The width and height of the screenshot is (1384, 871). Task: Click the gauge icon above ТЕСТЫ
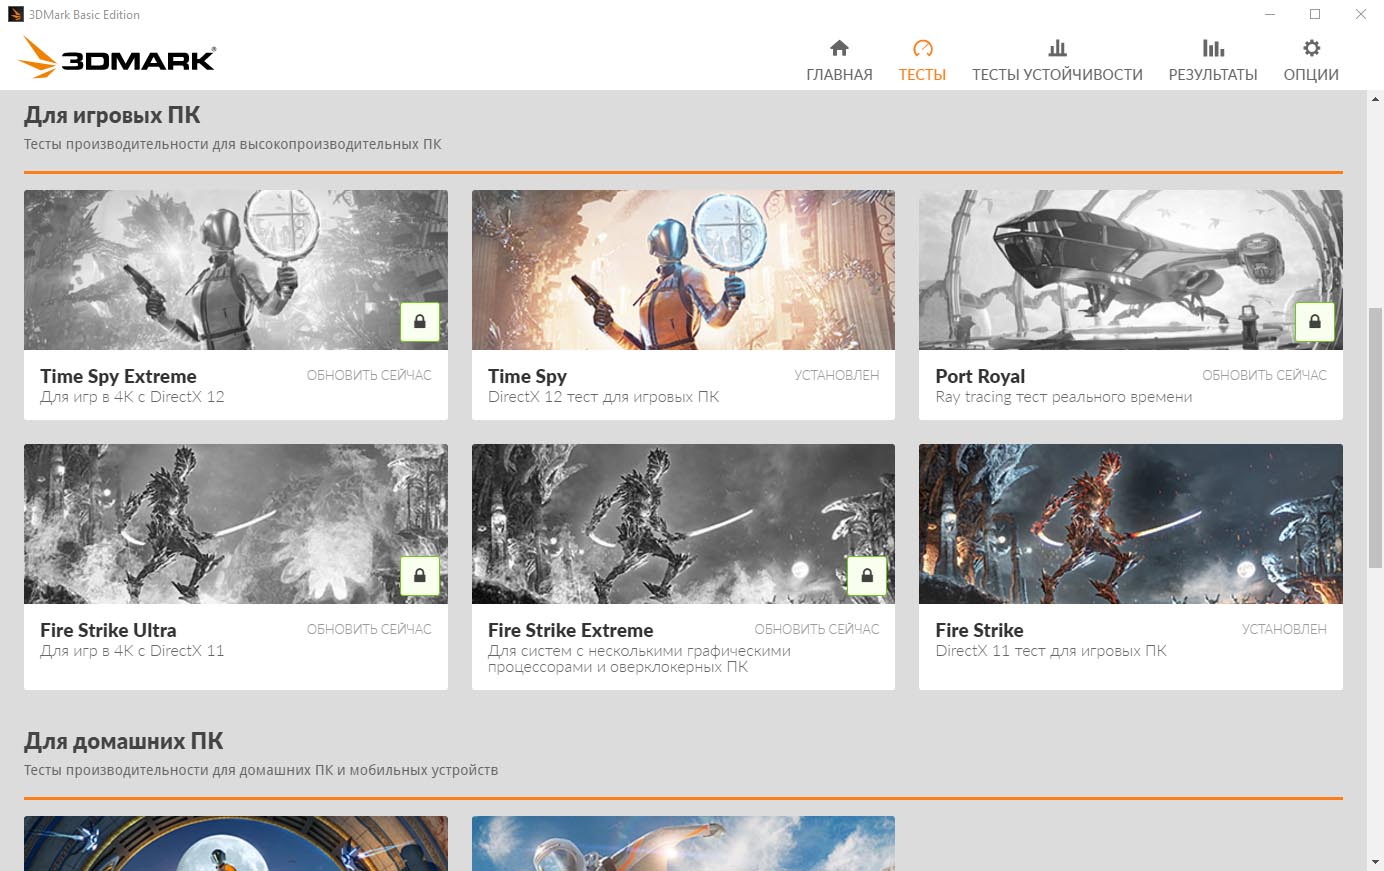coord(922,48)
